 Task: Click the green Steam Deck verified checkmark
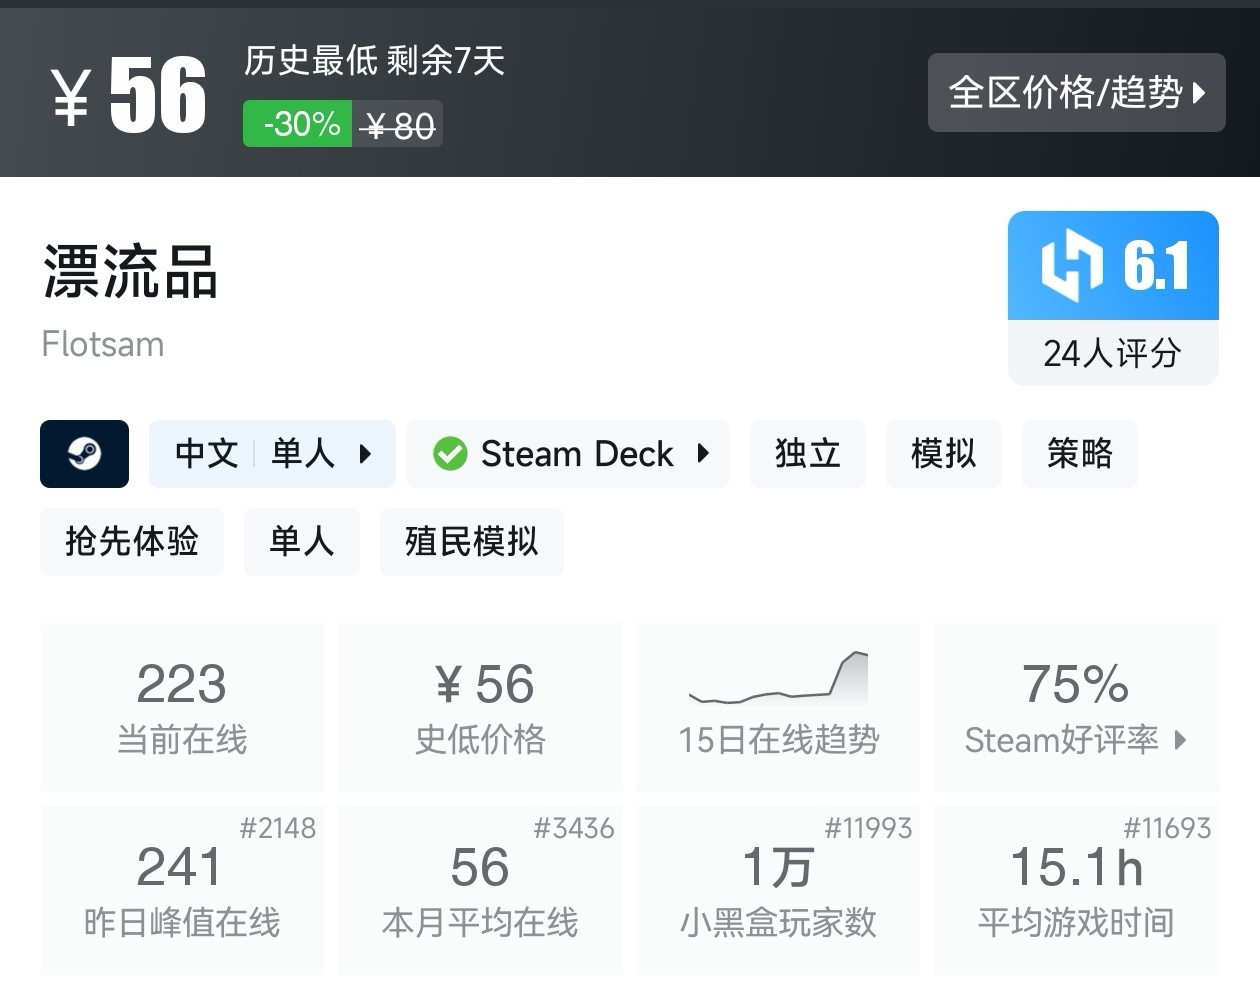(x=450, y=454)
